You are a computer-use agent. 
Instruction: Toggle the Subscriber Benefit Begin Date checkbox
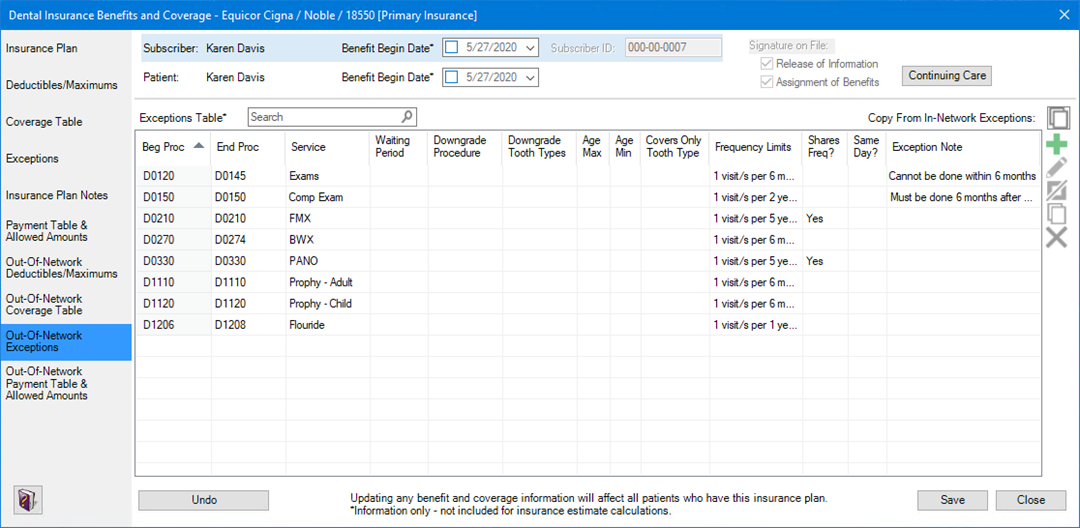pos(451,47)
